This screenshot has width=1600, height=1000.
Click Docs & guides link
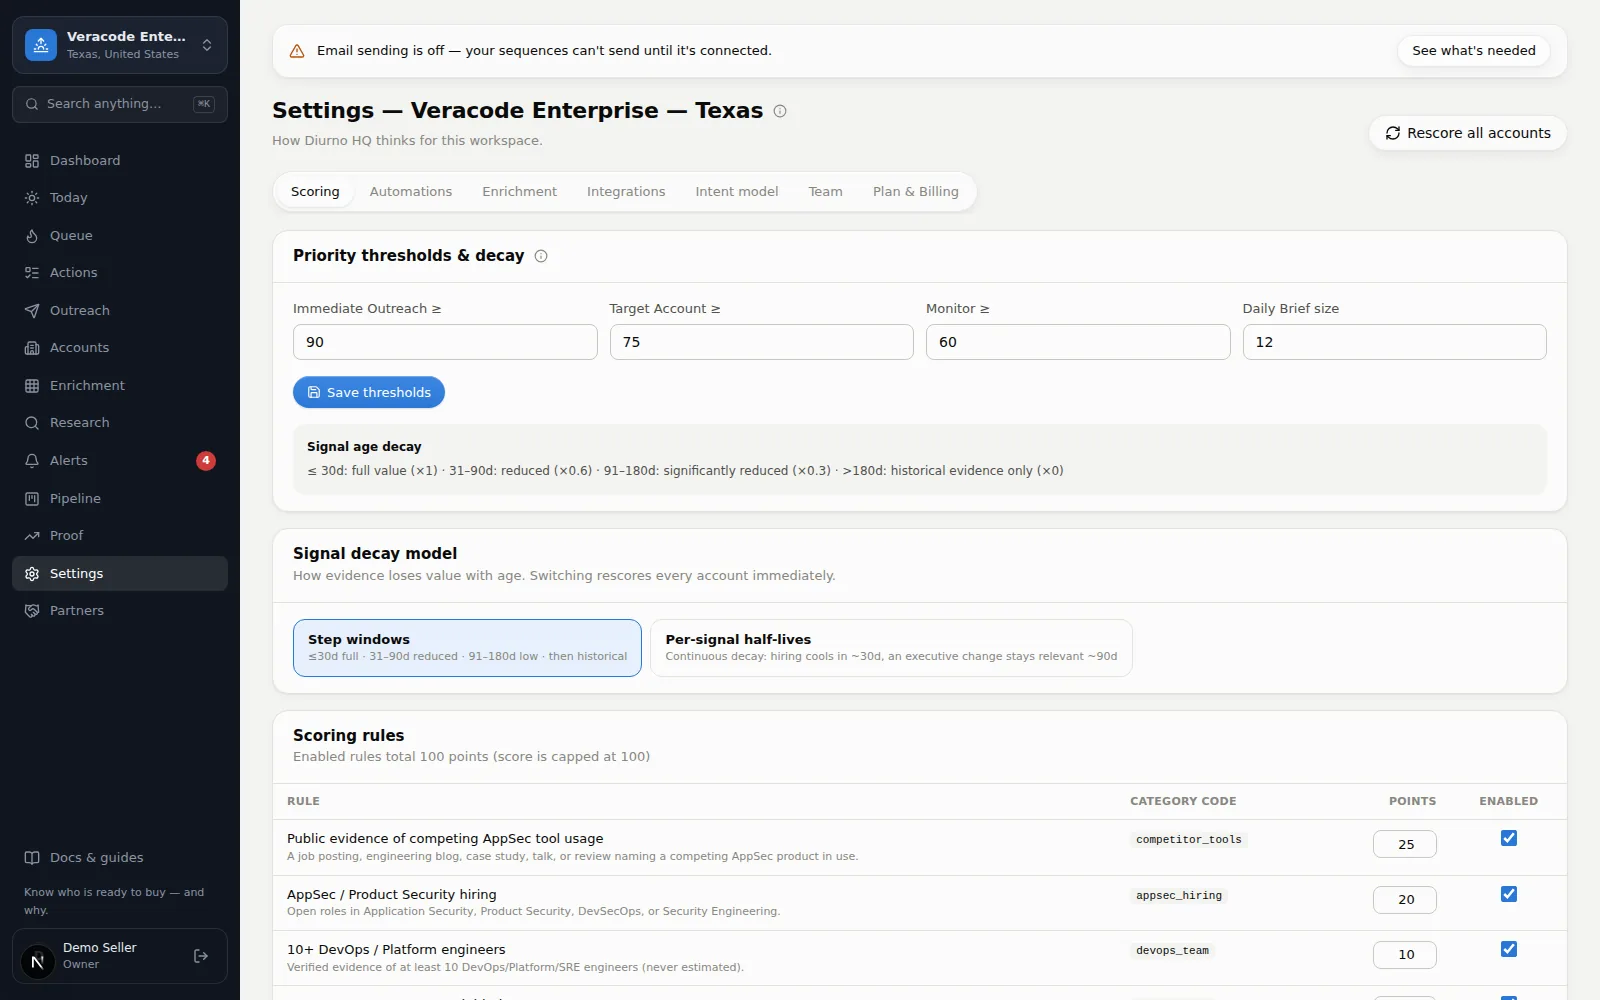coord(97,858)
